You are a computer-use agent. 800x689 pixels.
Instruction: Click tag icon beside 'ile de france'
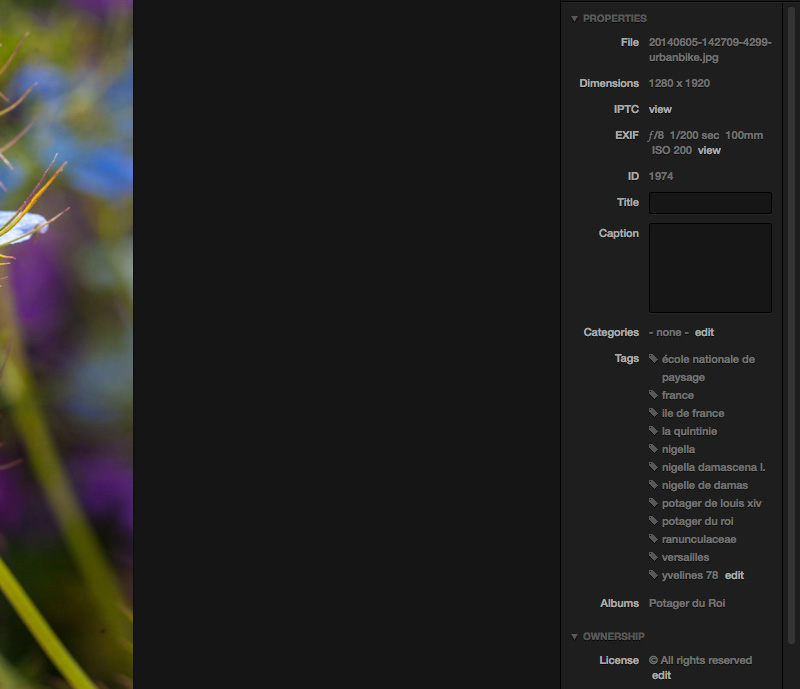(653, 412)
